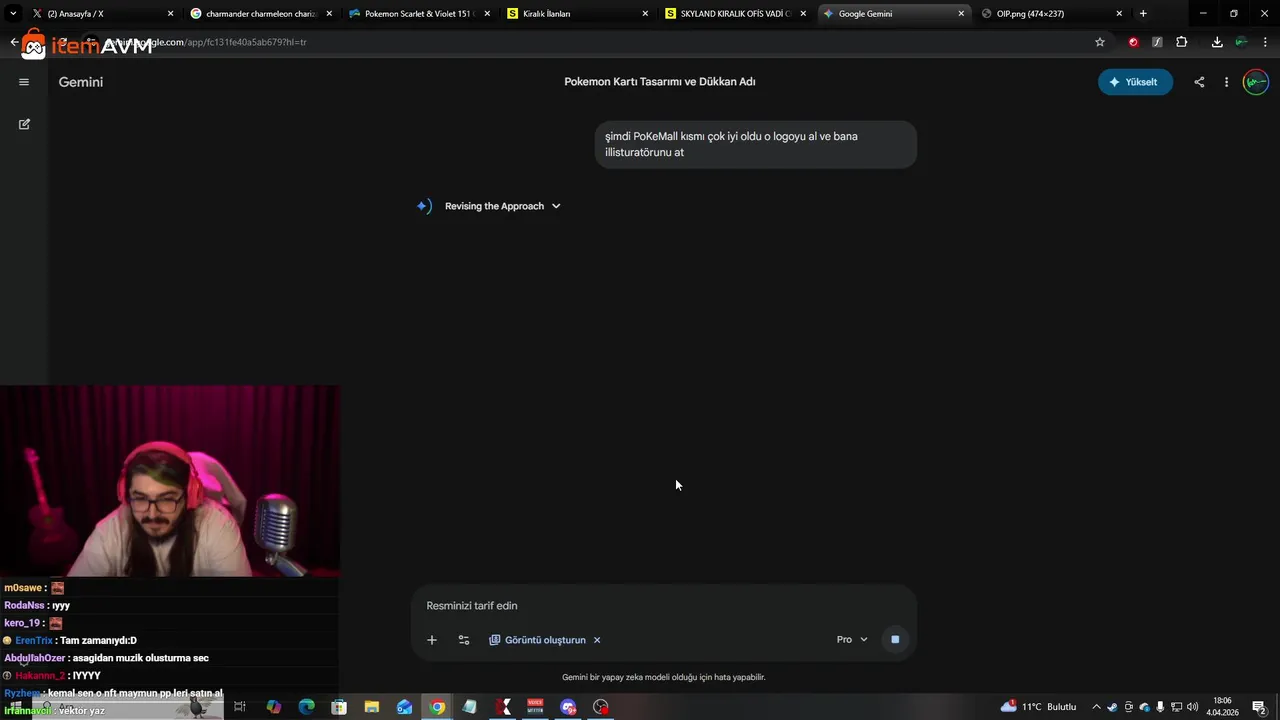
Task: Click the Gemini sparkle thinking indicator
Action: (x=424, y=206)
